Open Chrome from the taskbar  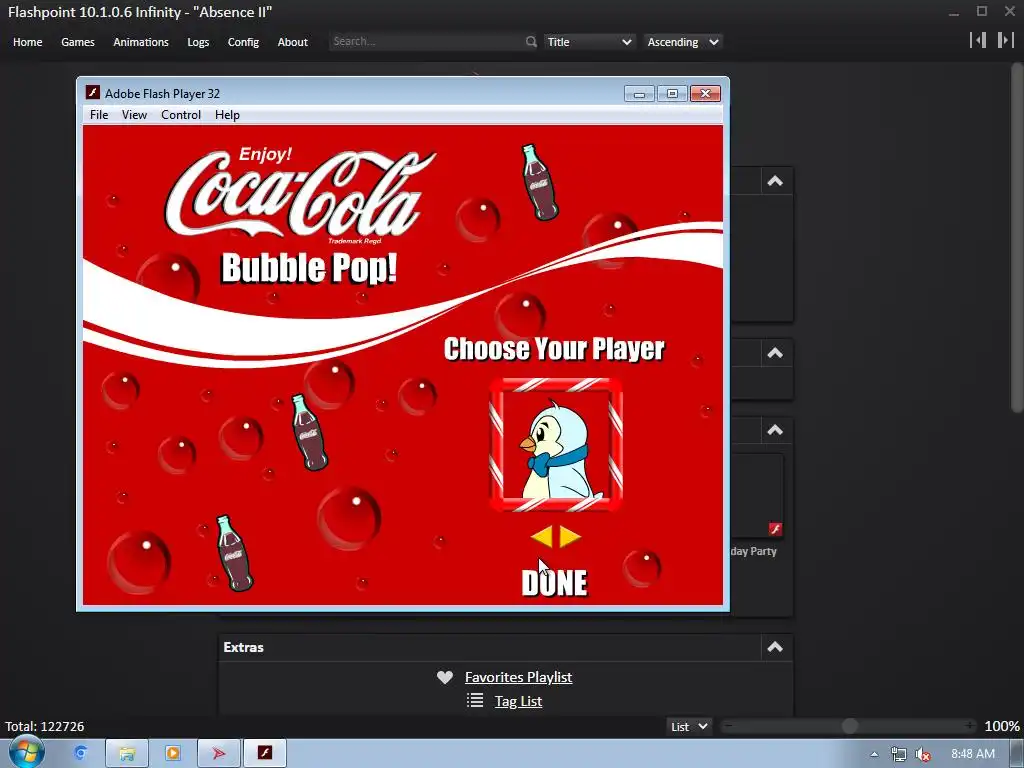point(80,753)
